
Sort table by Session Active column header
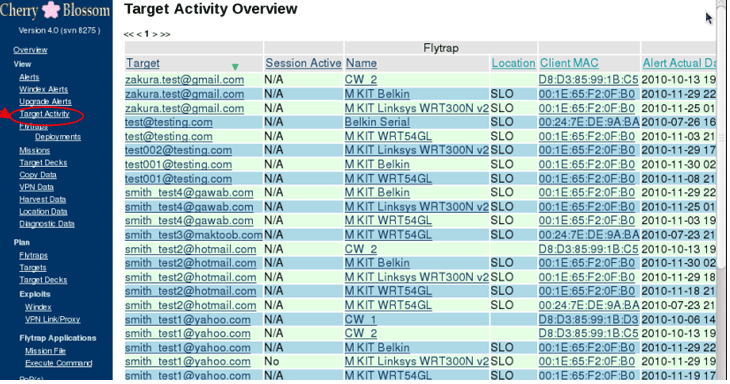click(x=303, y=63)
